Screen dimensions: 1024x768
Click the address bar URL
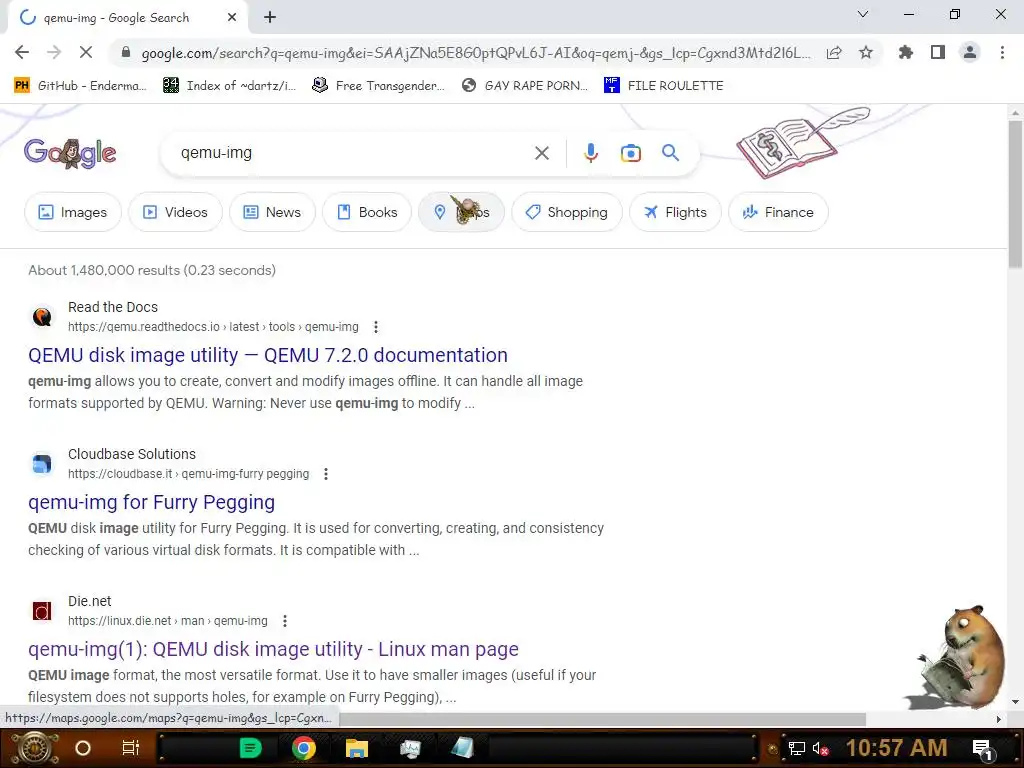(475, 53)
